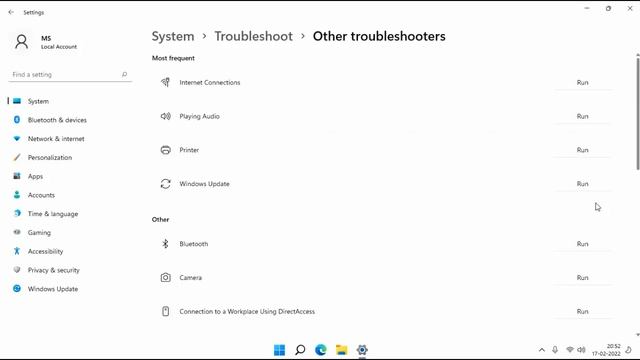Screen dimensions: 640x360
Task: Show hidden system tray icons
Action: [x=542, y=350]
